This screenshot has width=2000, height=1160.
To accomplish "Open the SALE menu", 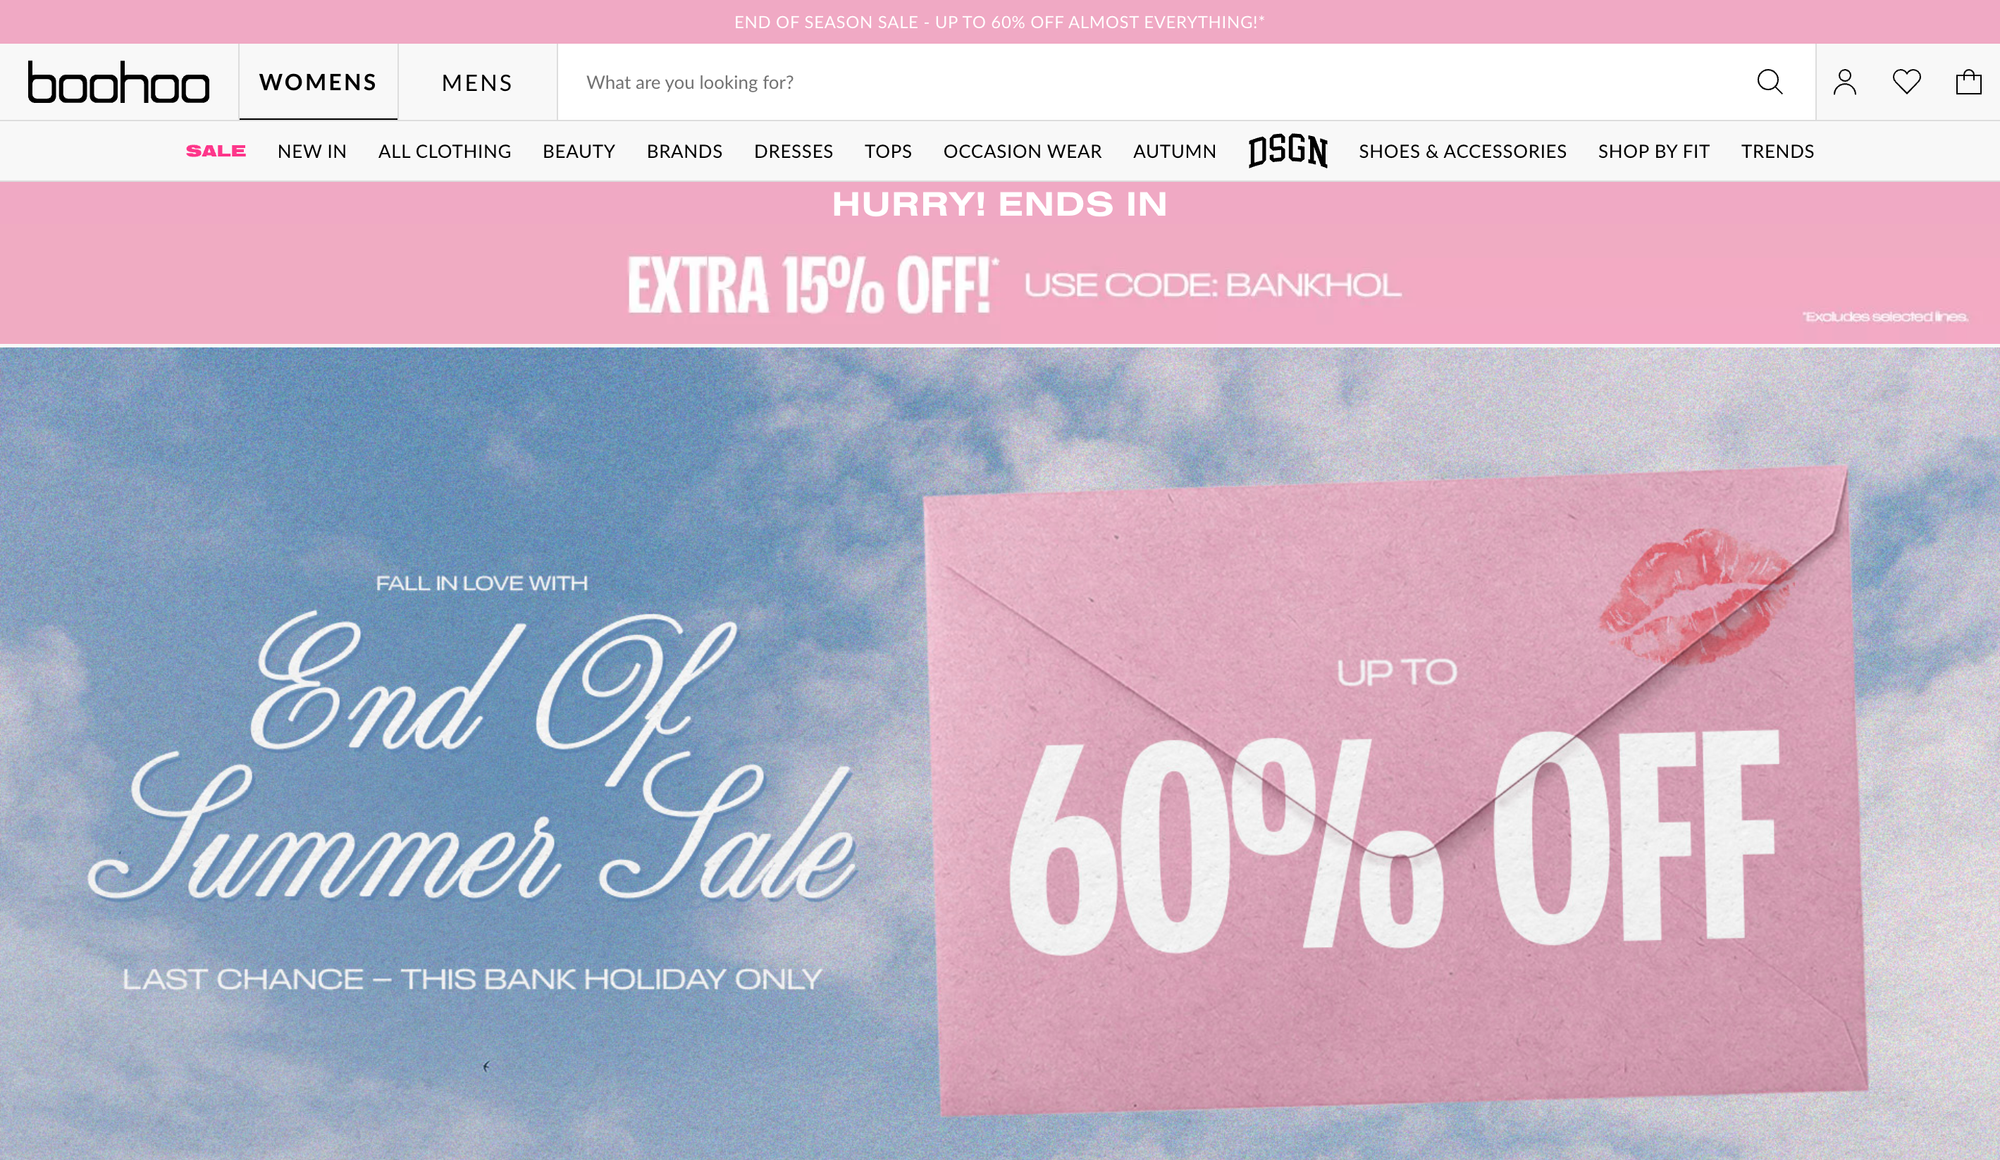I will coord(216,151).
